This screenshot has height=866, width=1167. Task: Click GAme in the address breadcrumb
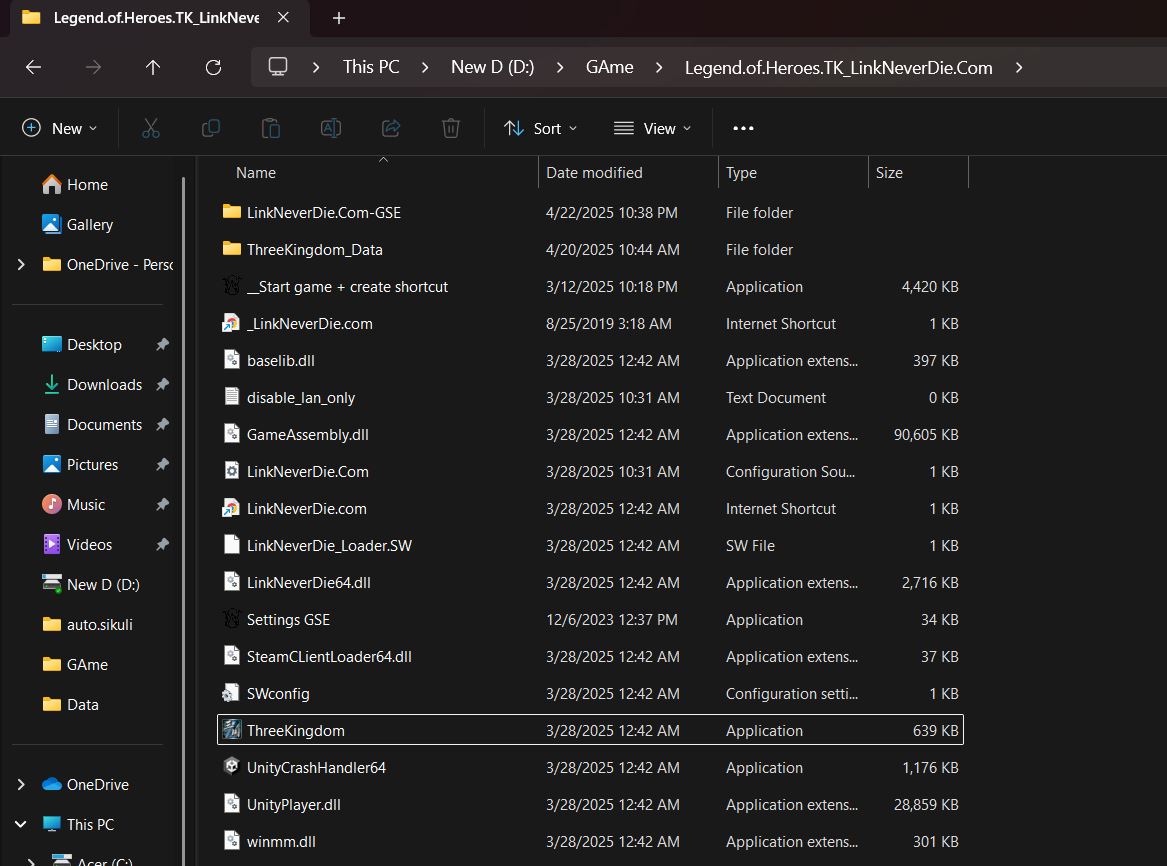609,67
